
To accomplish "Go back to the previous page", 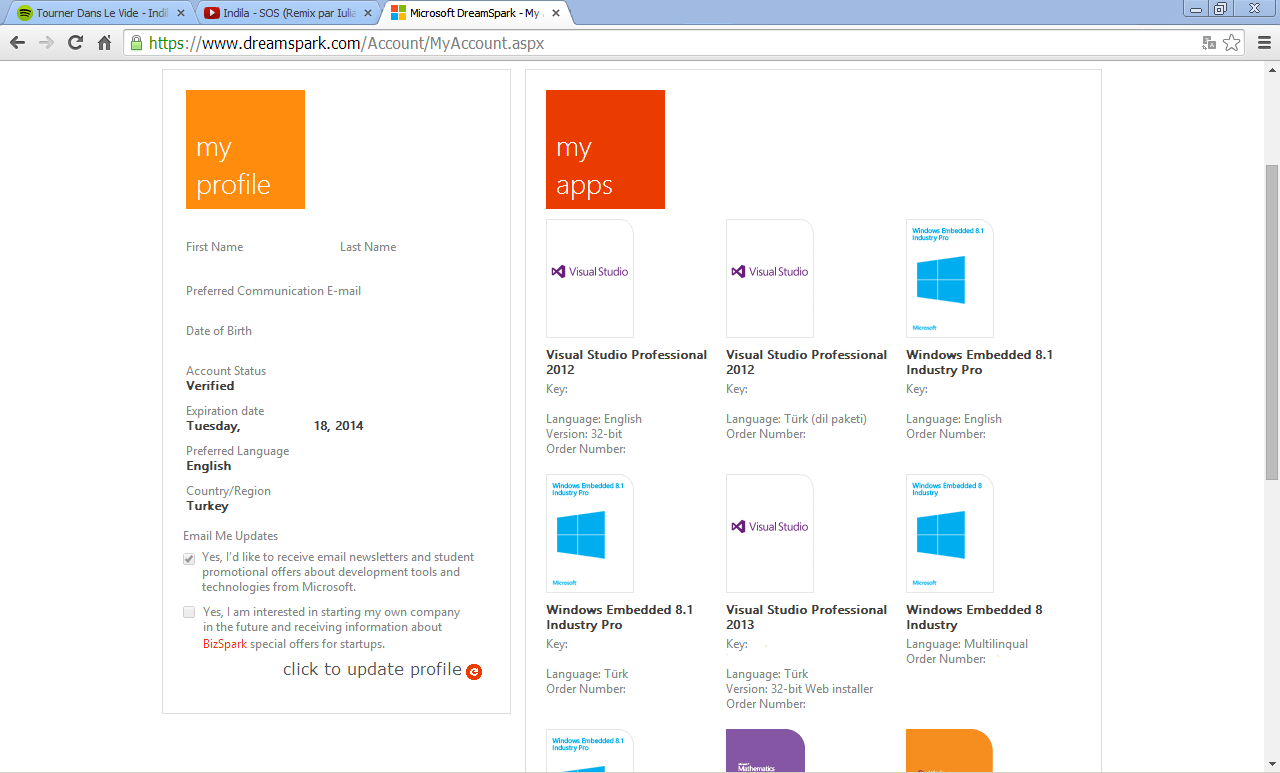I will click(17, 43).
